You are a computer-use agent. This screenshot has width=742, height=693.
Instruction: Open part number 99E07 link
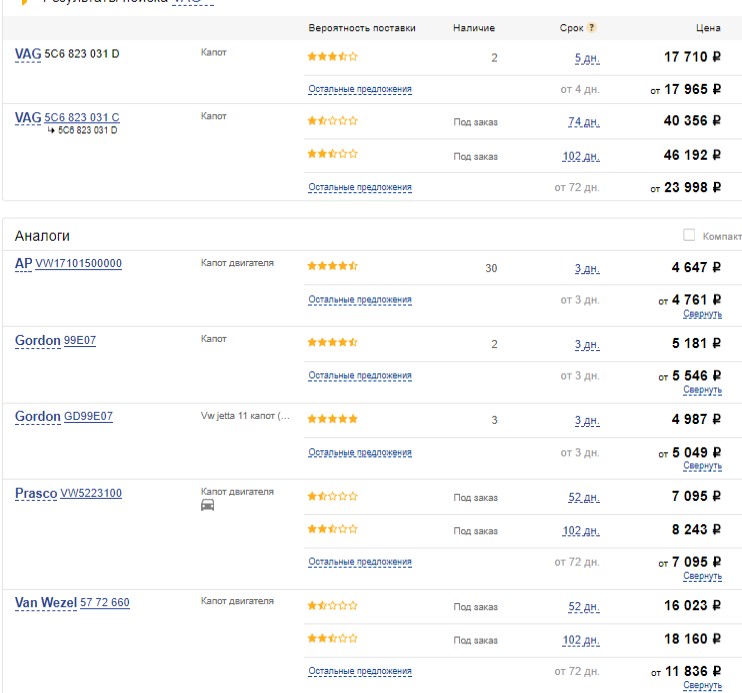(80, 341)
